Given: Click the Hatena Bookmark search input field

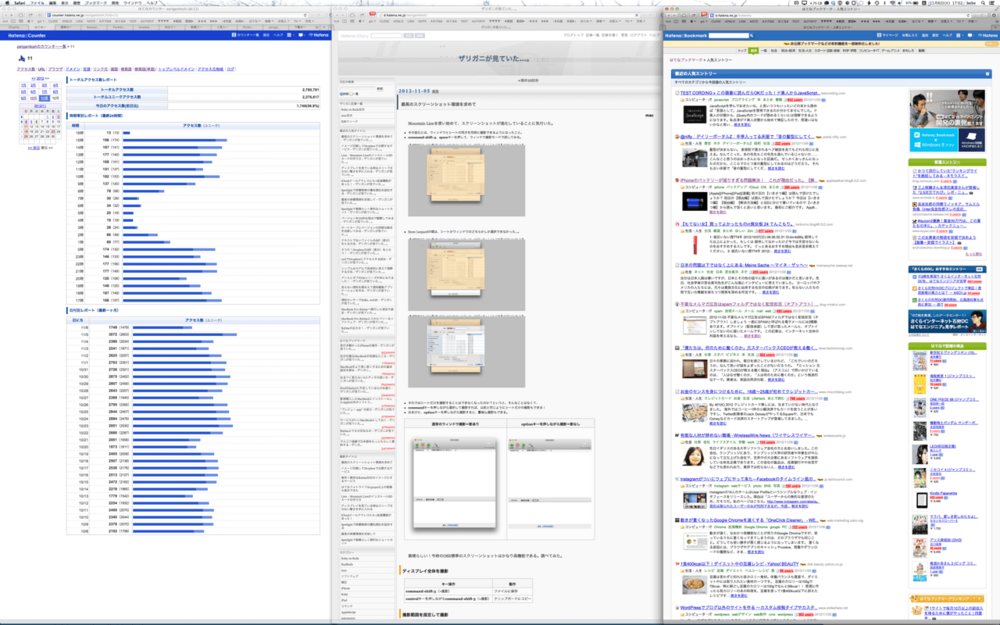Looking at the screenshot, I should pyautogui.click(x=728, y=35).
